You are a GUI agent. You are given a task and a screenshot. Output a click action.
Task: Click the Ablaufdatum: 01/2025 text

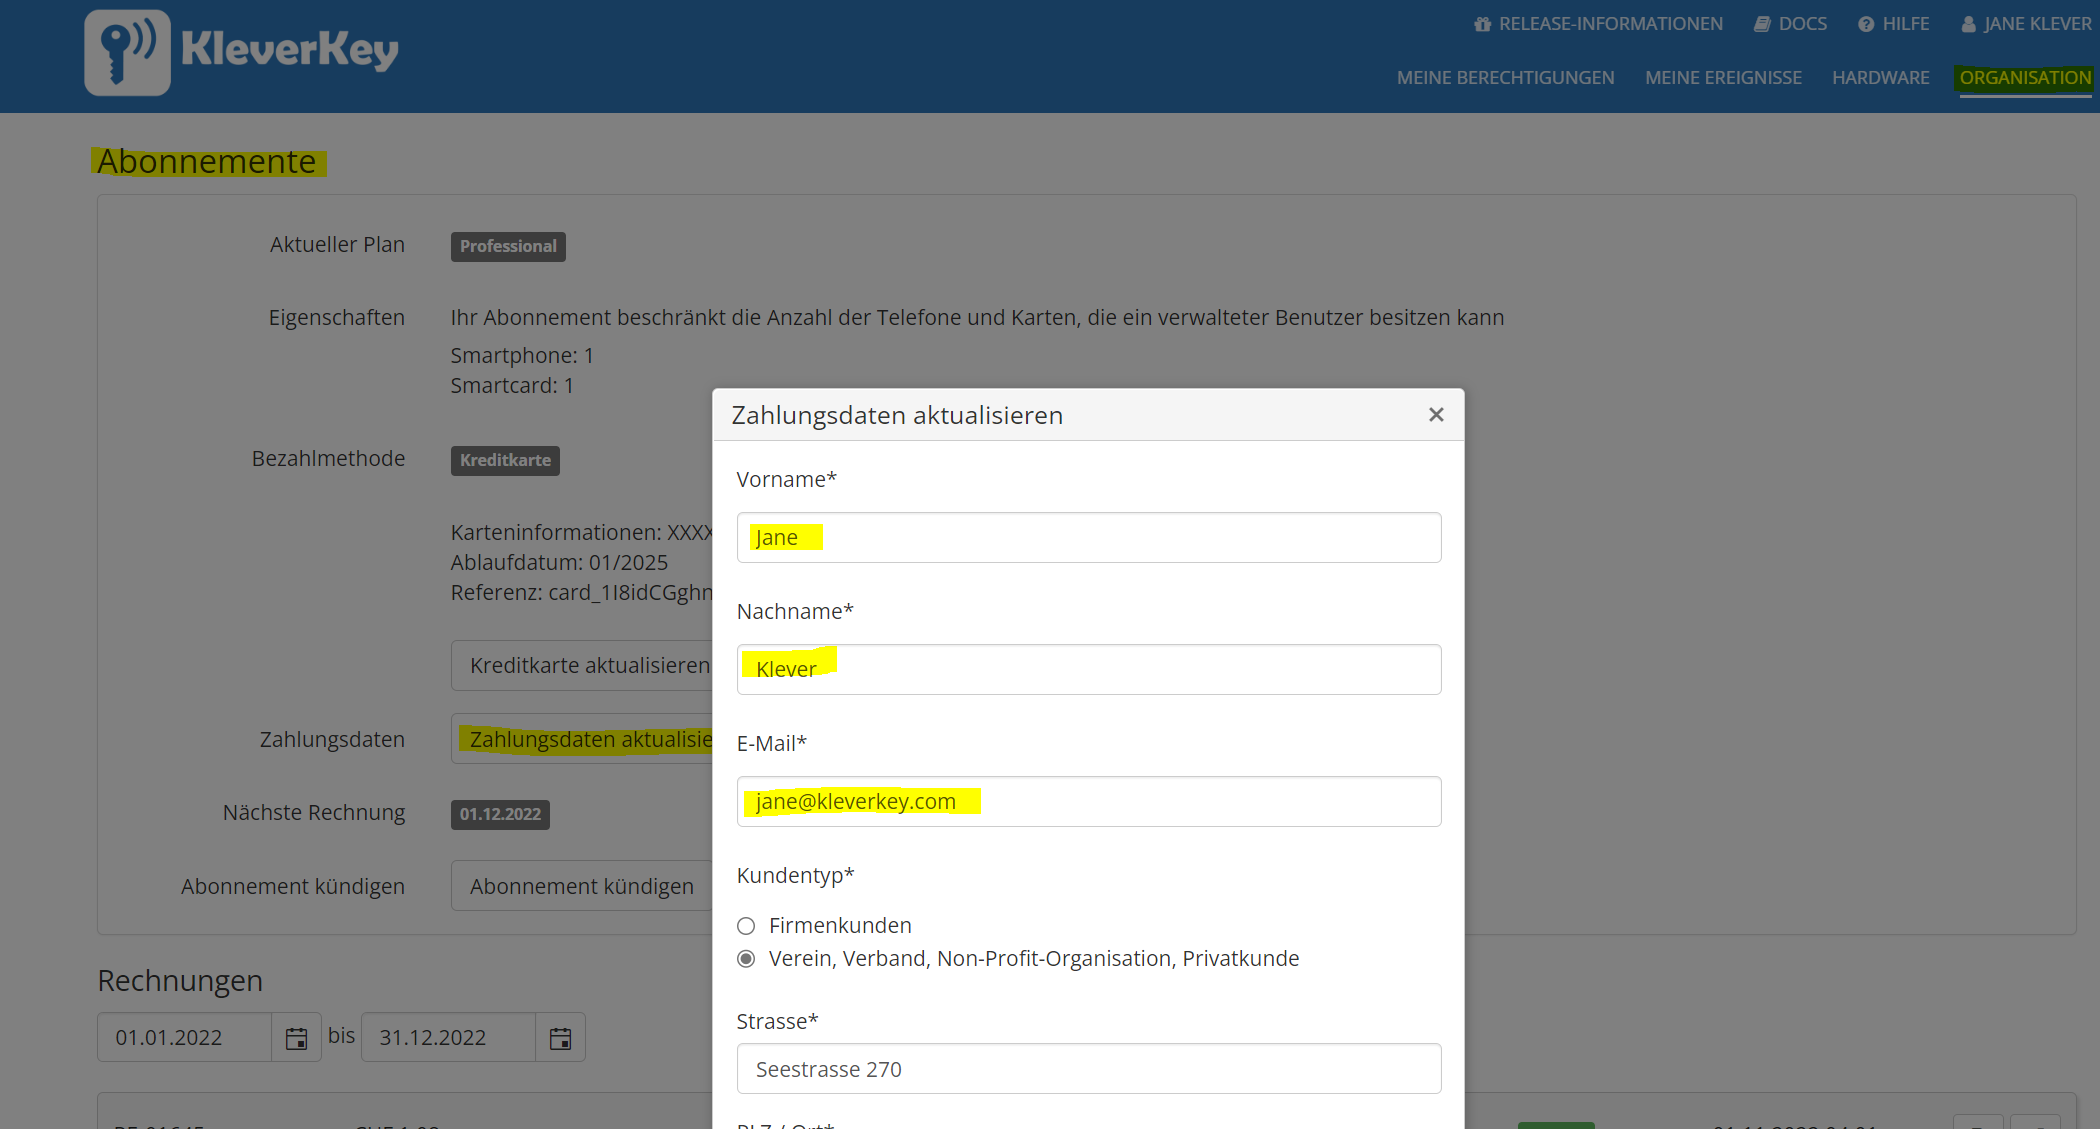tap(559, 563)
